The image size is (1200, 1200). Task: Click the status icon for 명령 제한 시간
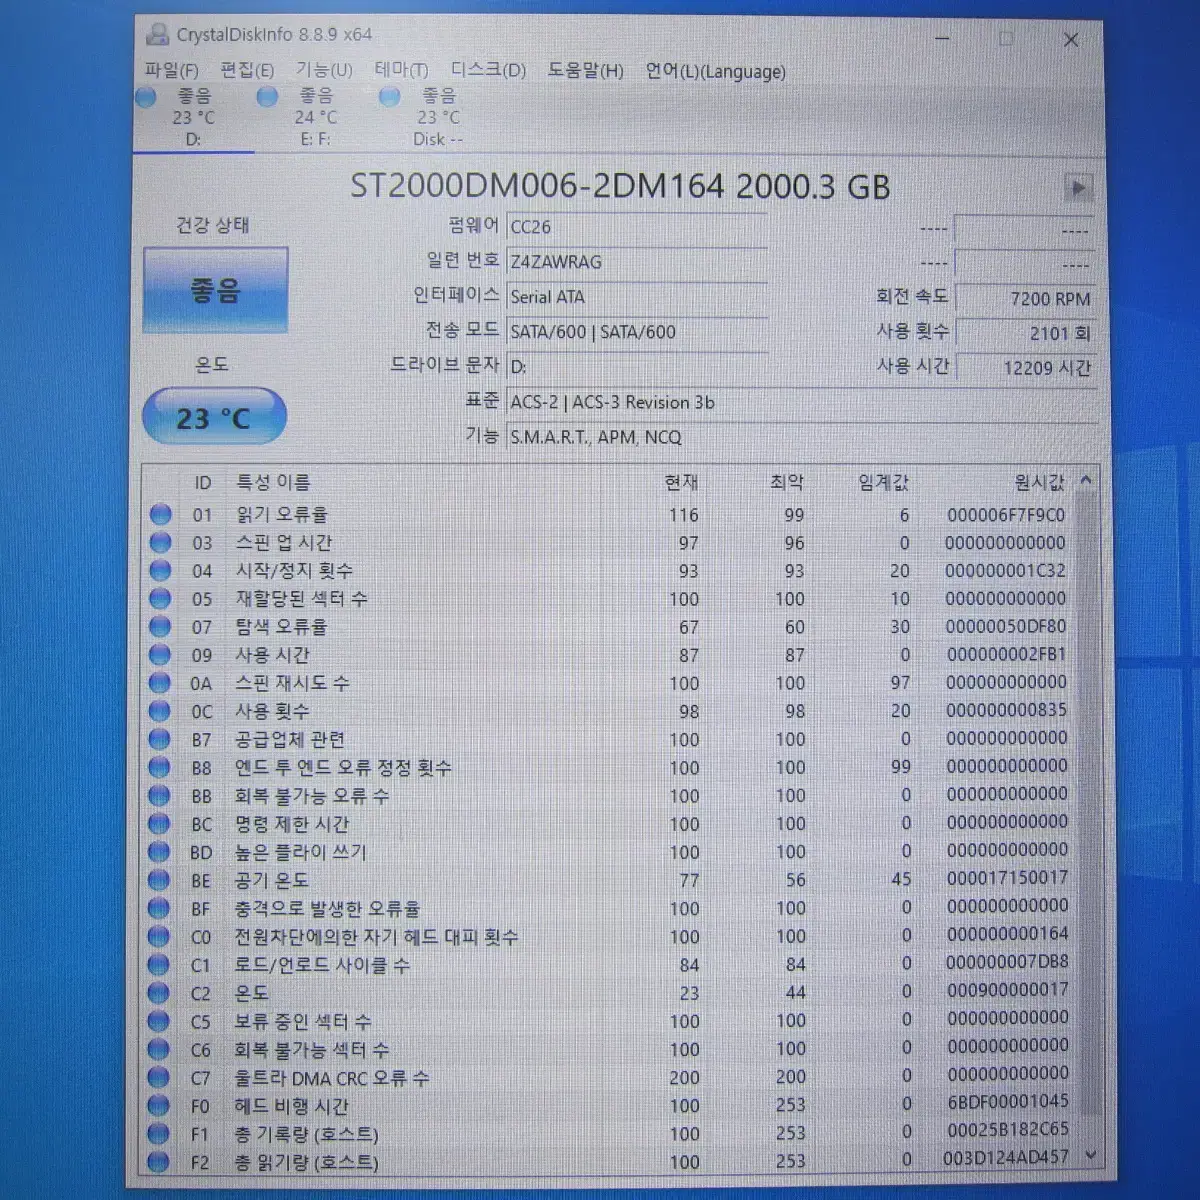coord(160,823)
